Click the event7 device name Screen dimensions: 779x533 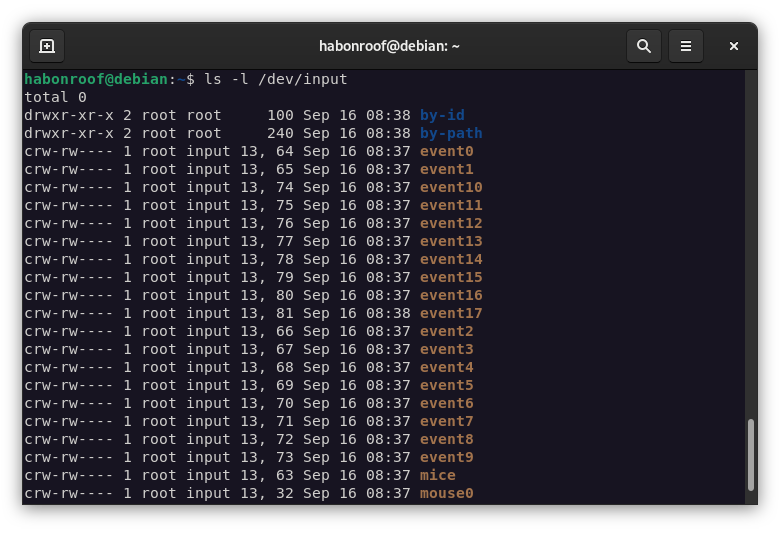pos(447,421)
